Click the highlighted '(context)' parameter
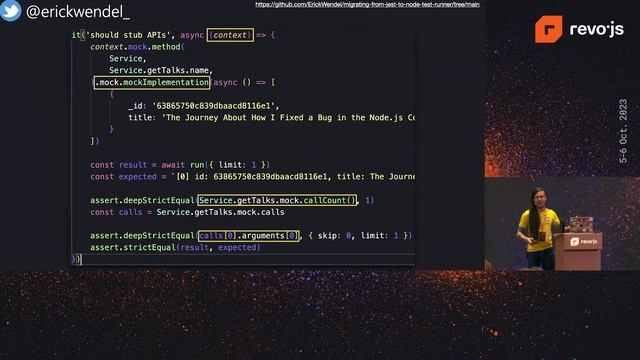The width and height of the screenshot is (640, 360). [x=230, y=35]
